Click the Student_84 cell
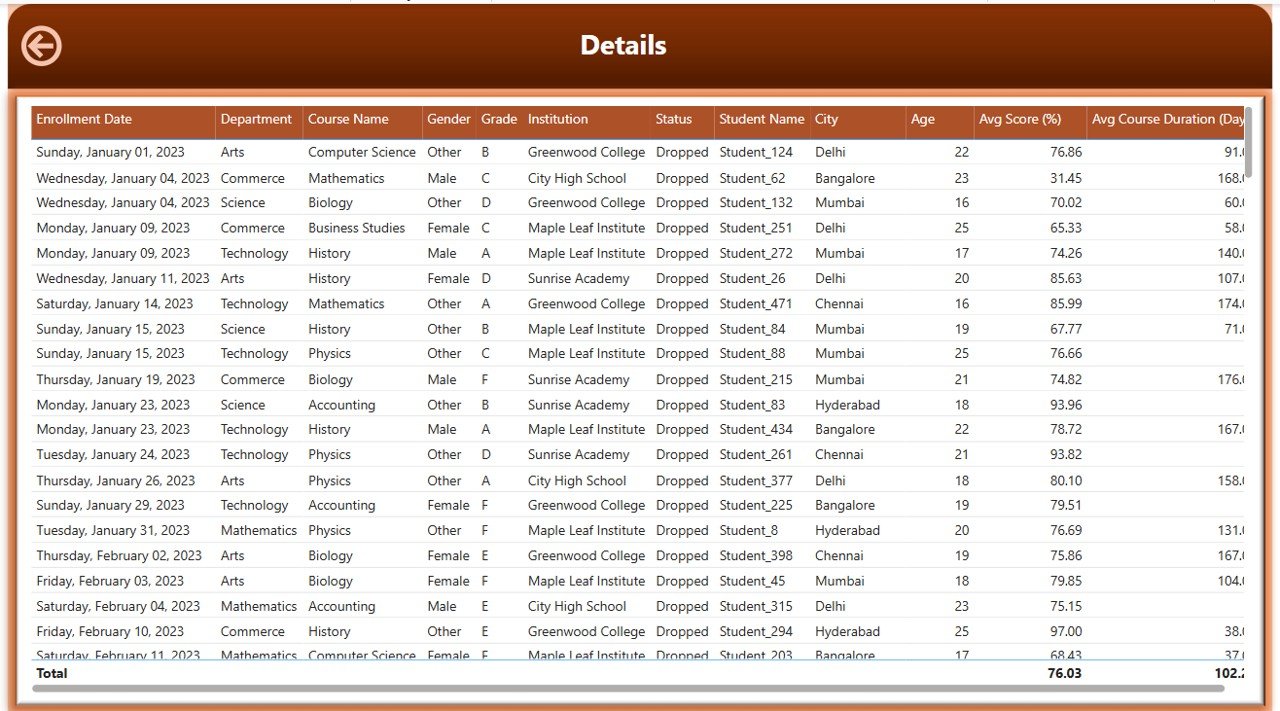Image resolution: width=1280 pixels, height=711 pixels. 752,329
